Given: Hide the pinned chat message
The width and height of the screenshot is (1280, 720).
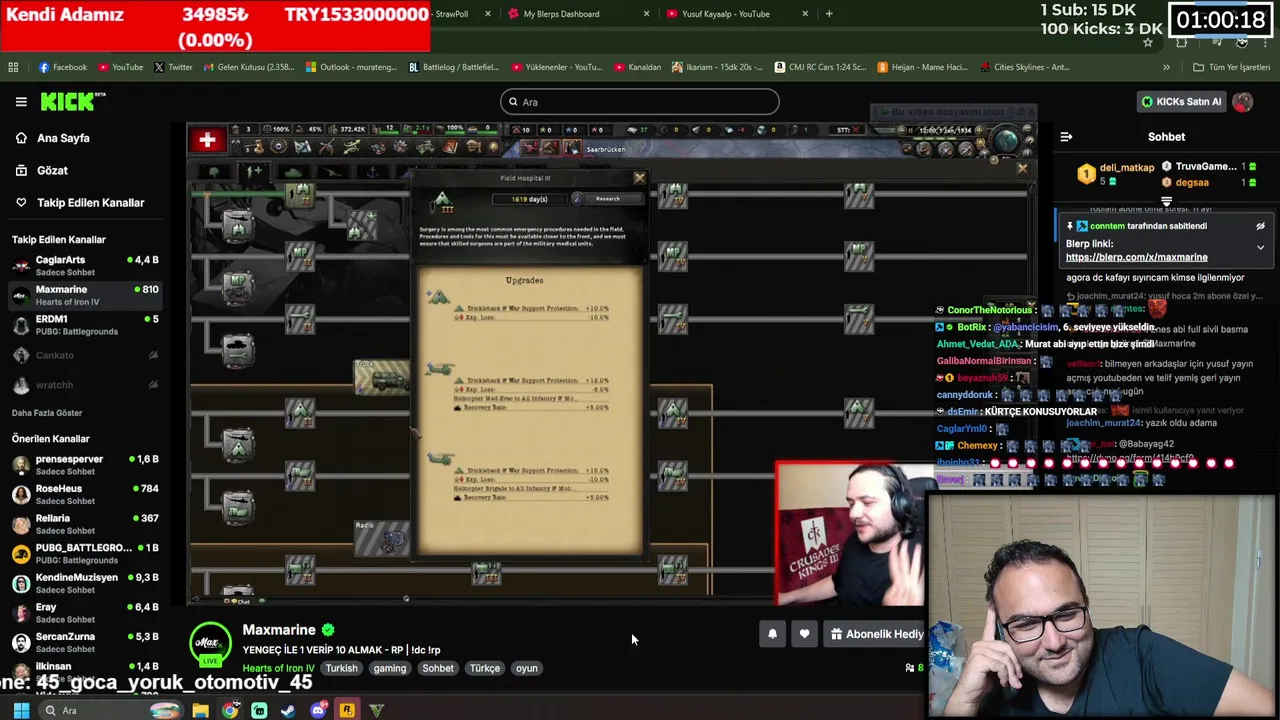Looking at the screenshot, I should click(x=1260, y=226).
